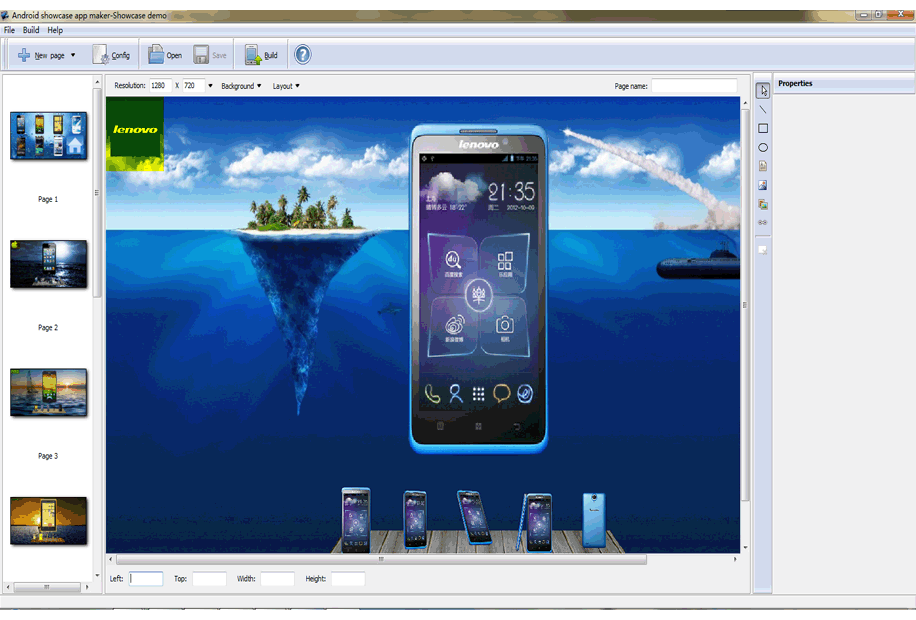The height and width of the screenshot is (620, 916).
Task: Expand the Layout dropdown
Action: [x=286, y=86]
